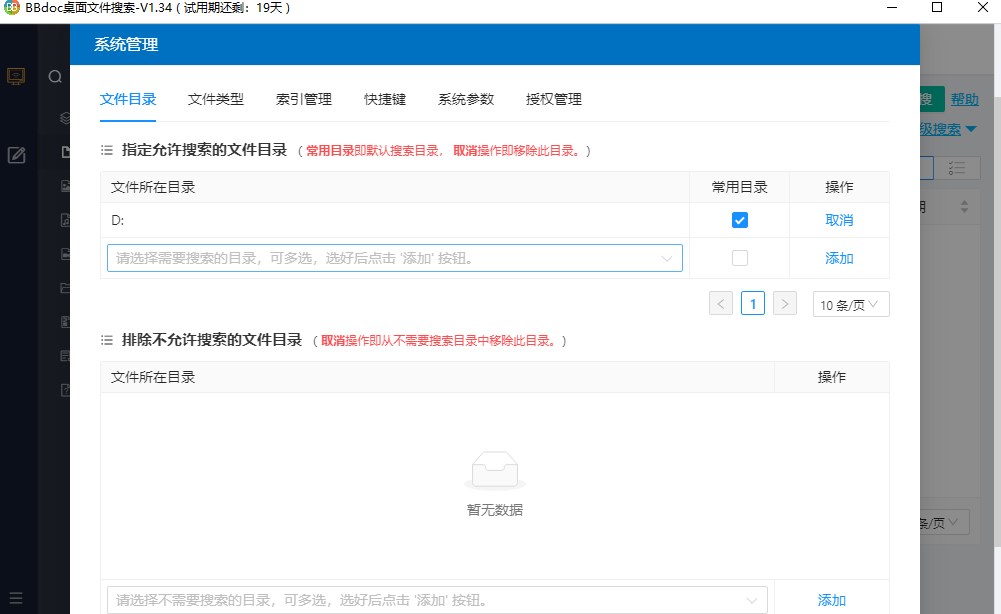Click 取消 to remove D: directory
Viewport: 1001px width, 614px height.
coord(839,220)
